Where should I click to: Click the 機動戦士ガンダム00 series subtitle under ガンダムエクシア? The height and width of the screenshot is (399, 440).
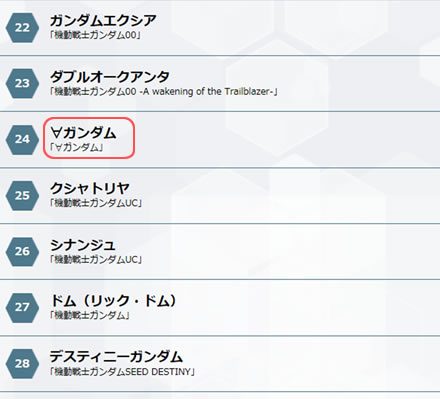coord(95,35)
